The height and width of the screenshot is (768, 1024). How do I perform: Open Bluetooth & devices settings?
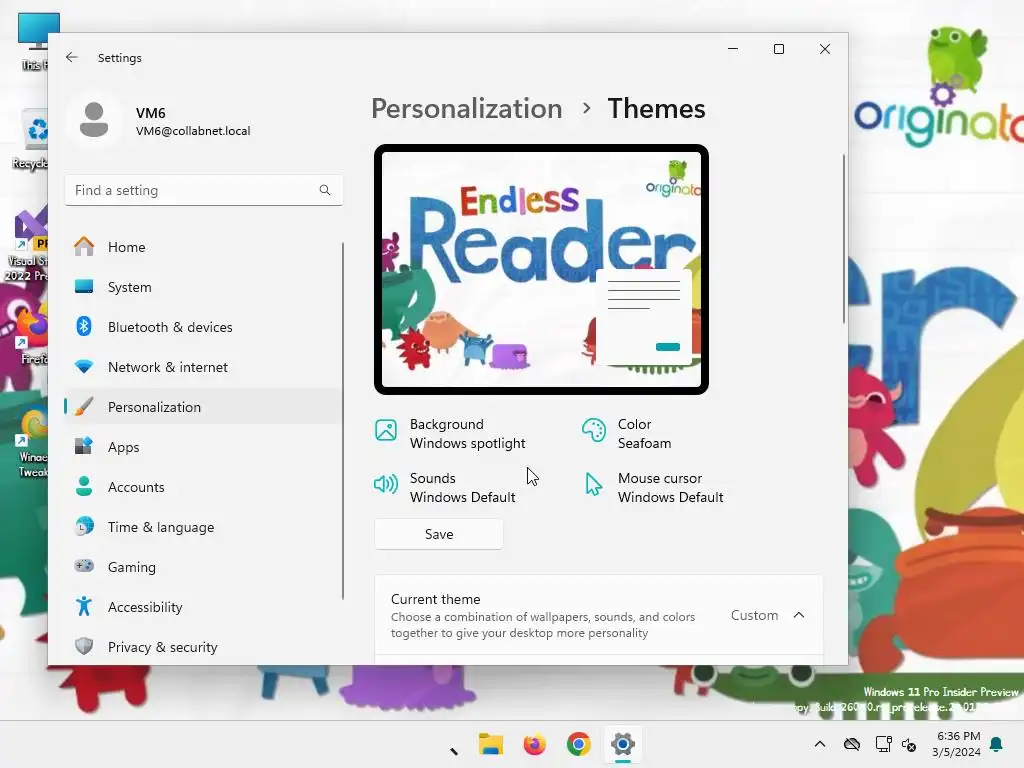[x=203, y=327]
